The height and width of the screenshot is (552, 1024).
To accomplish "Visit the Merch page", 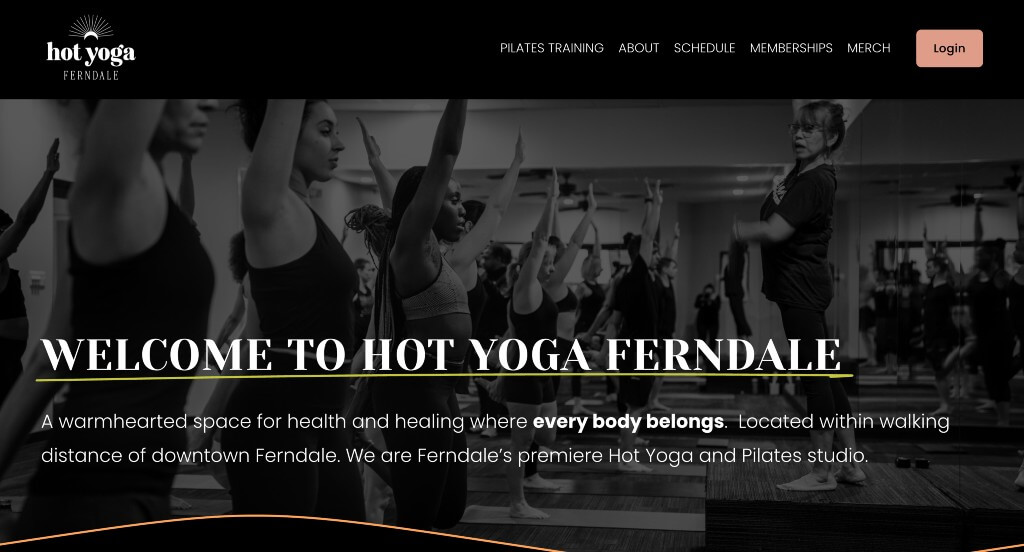I will [869, 48].
